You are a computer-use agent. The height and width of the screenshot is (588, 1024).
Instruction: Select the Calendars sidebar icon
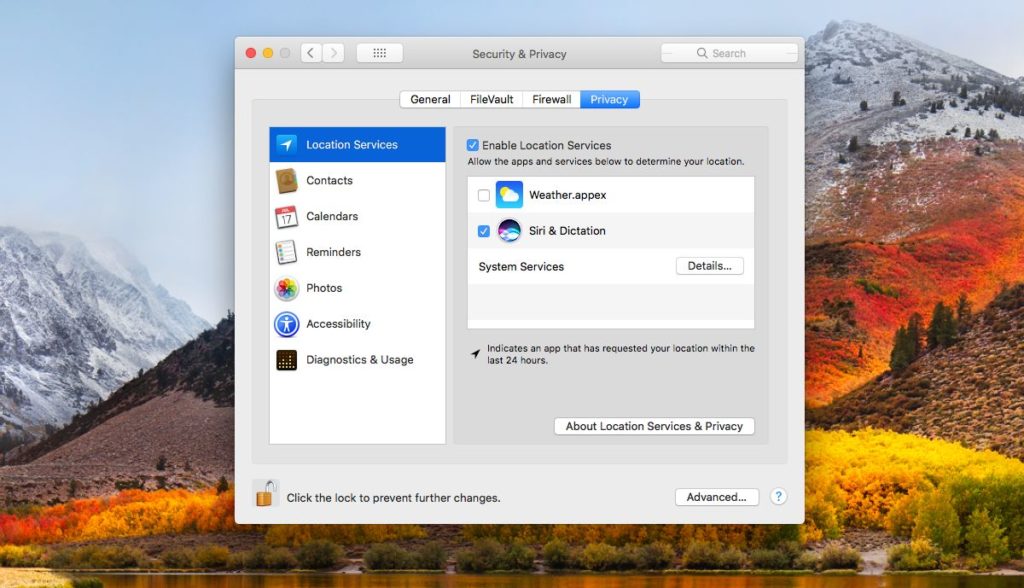coord(287,216)
